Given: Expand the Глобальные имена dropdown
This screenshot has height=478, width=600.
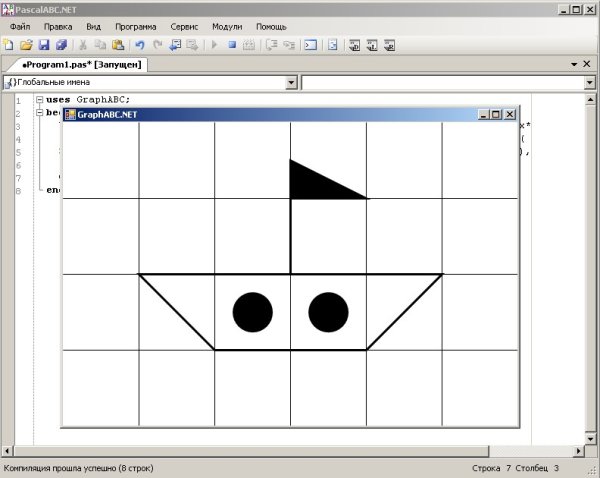Looking at the screenshot, I should click(292, 82).
